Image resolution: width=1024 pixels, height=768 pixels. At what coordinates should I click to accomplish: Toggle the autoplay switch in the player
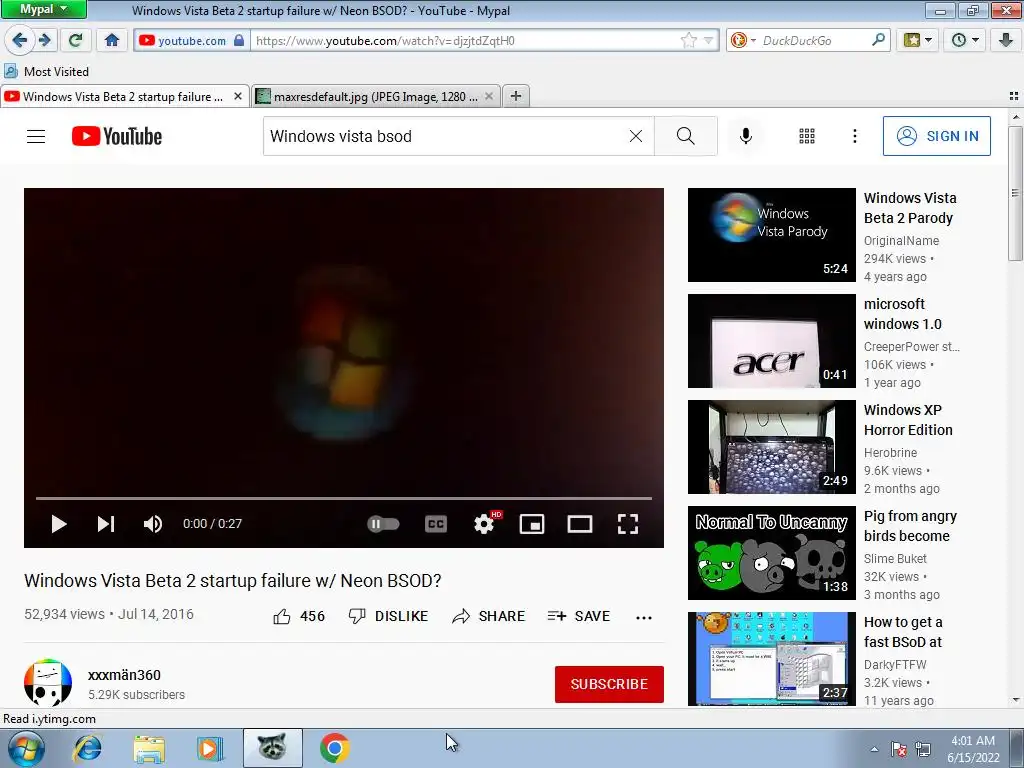pyautogui.click(x=383, y=524)
